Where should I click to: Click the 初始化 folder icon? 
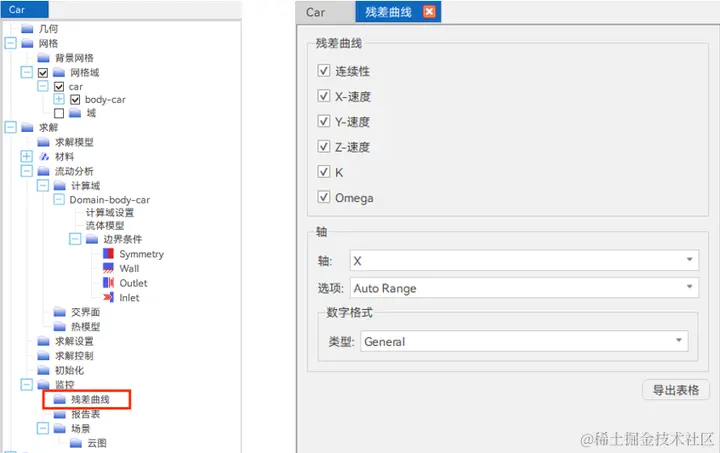[44, 370]
